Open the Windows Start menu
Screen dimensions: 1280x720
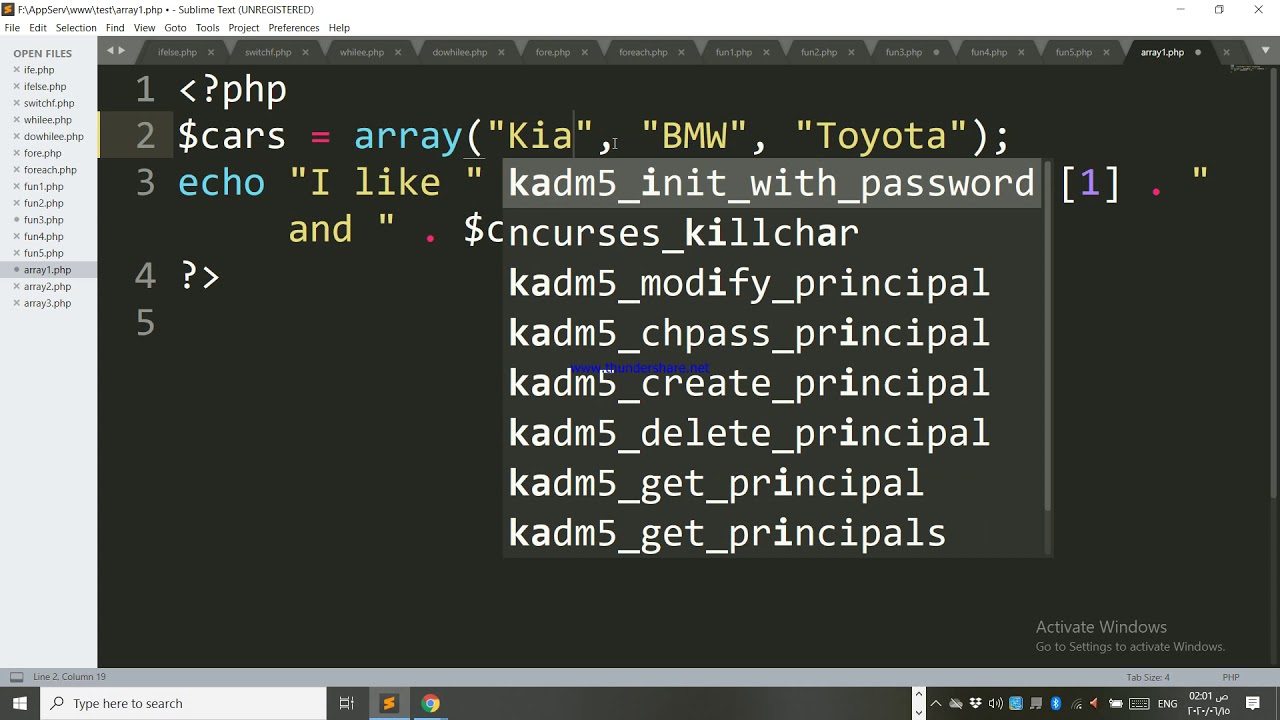(x=20, y=703)
